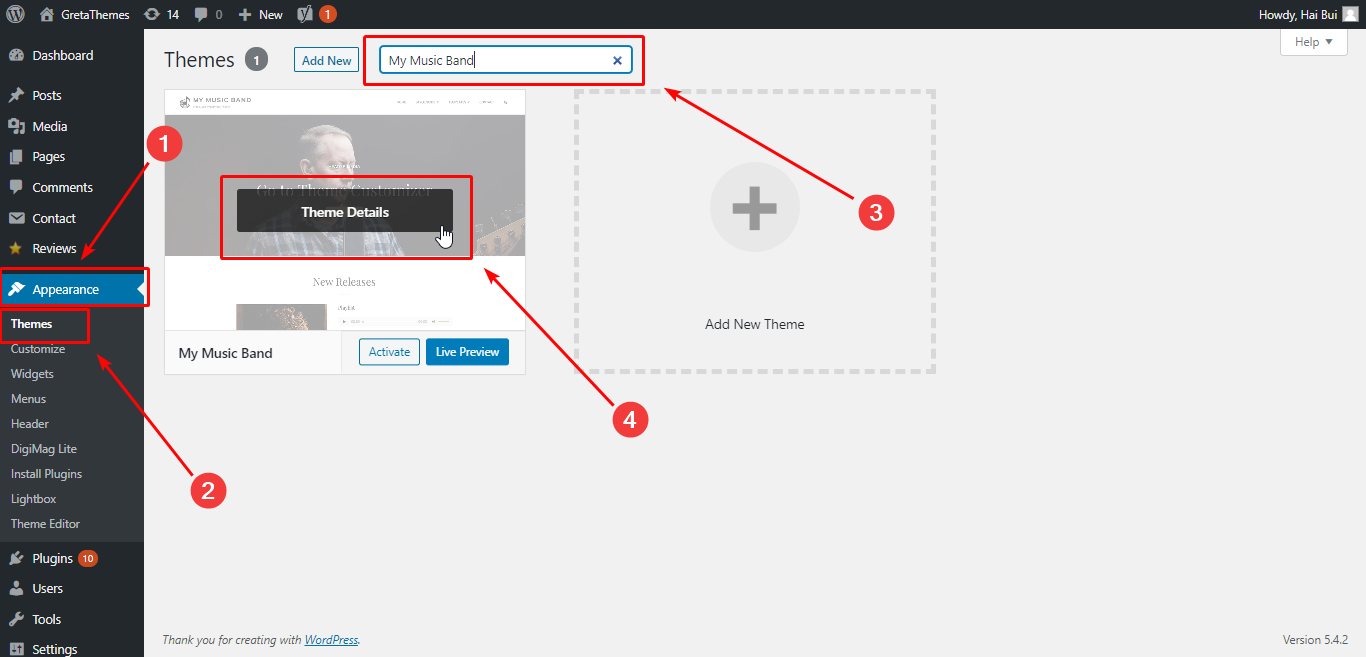The height and width of the screenshot is (657, 1366).
Task: Activate the My Music Band theme
Action: pyautogui.click(x=388, y=351)
